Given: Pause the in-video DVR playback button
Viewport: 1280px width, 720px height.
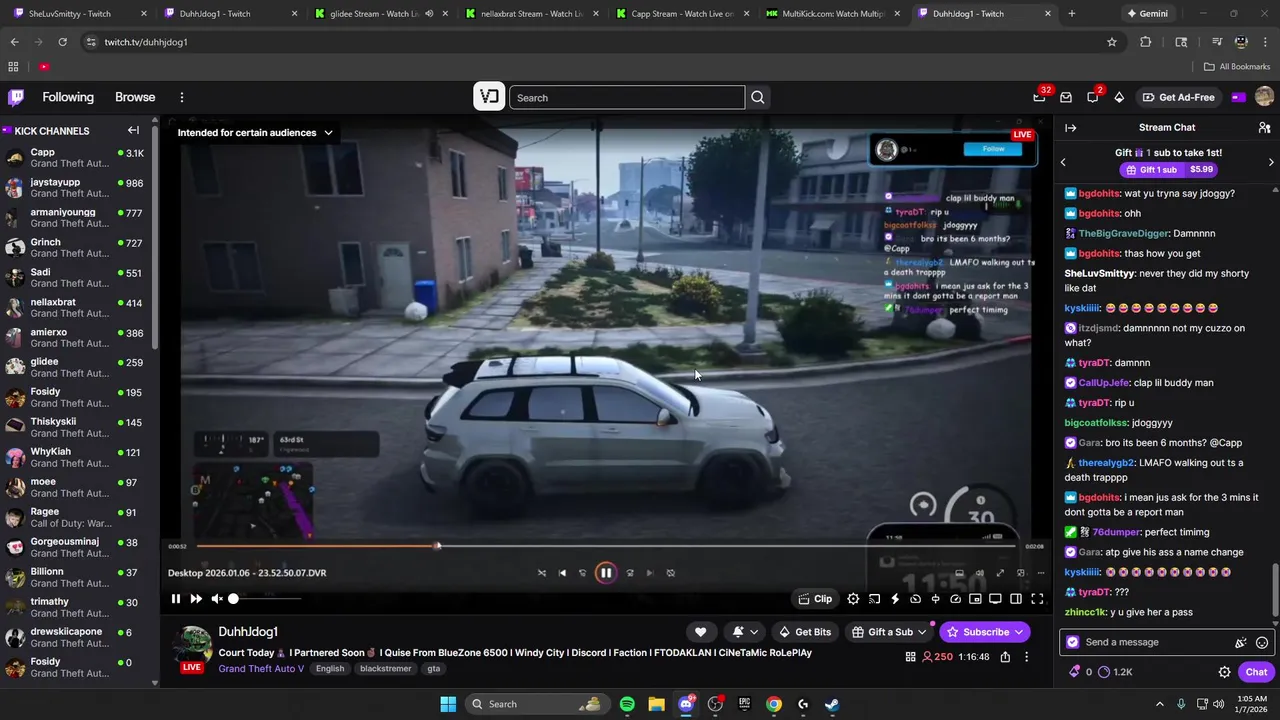Looking at the screenshot, I should 606,573.
